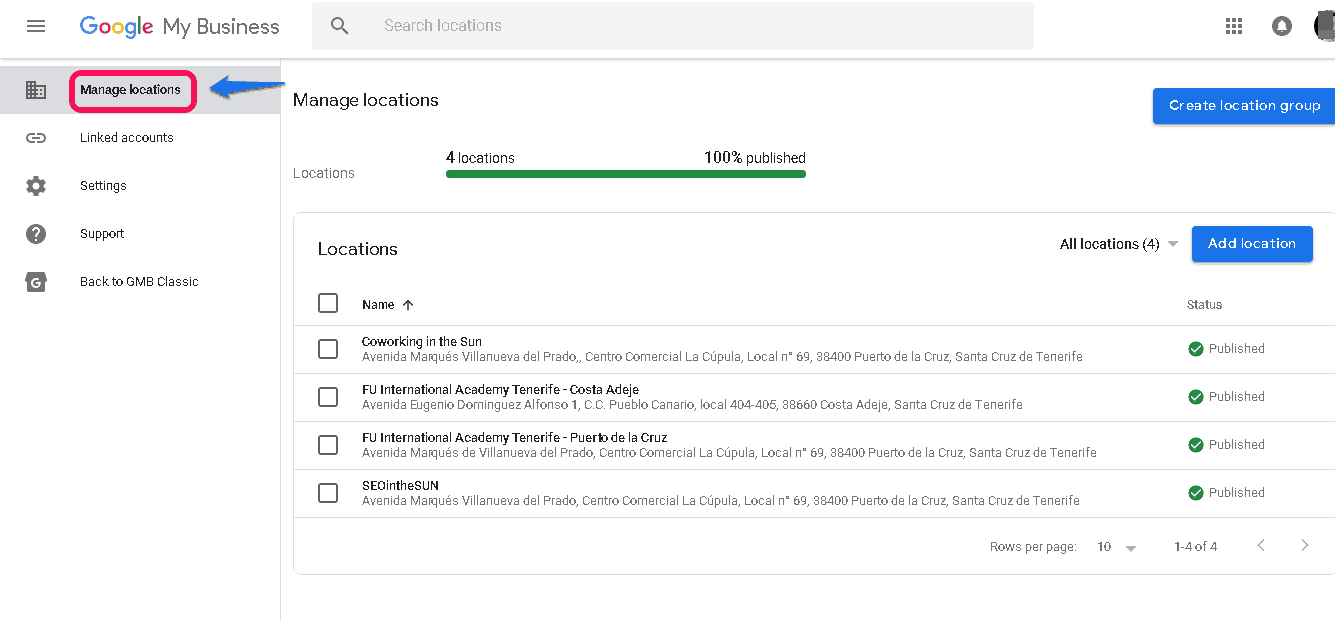Click Published check icon for Costa Adeje academy

pos(1195,397)
